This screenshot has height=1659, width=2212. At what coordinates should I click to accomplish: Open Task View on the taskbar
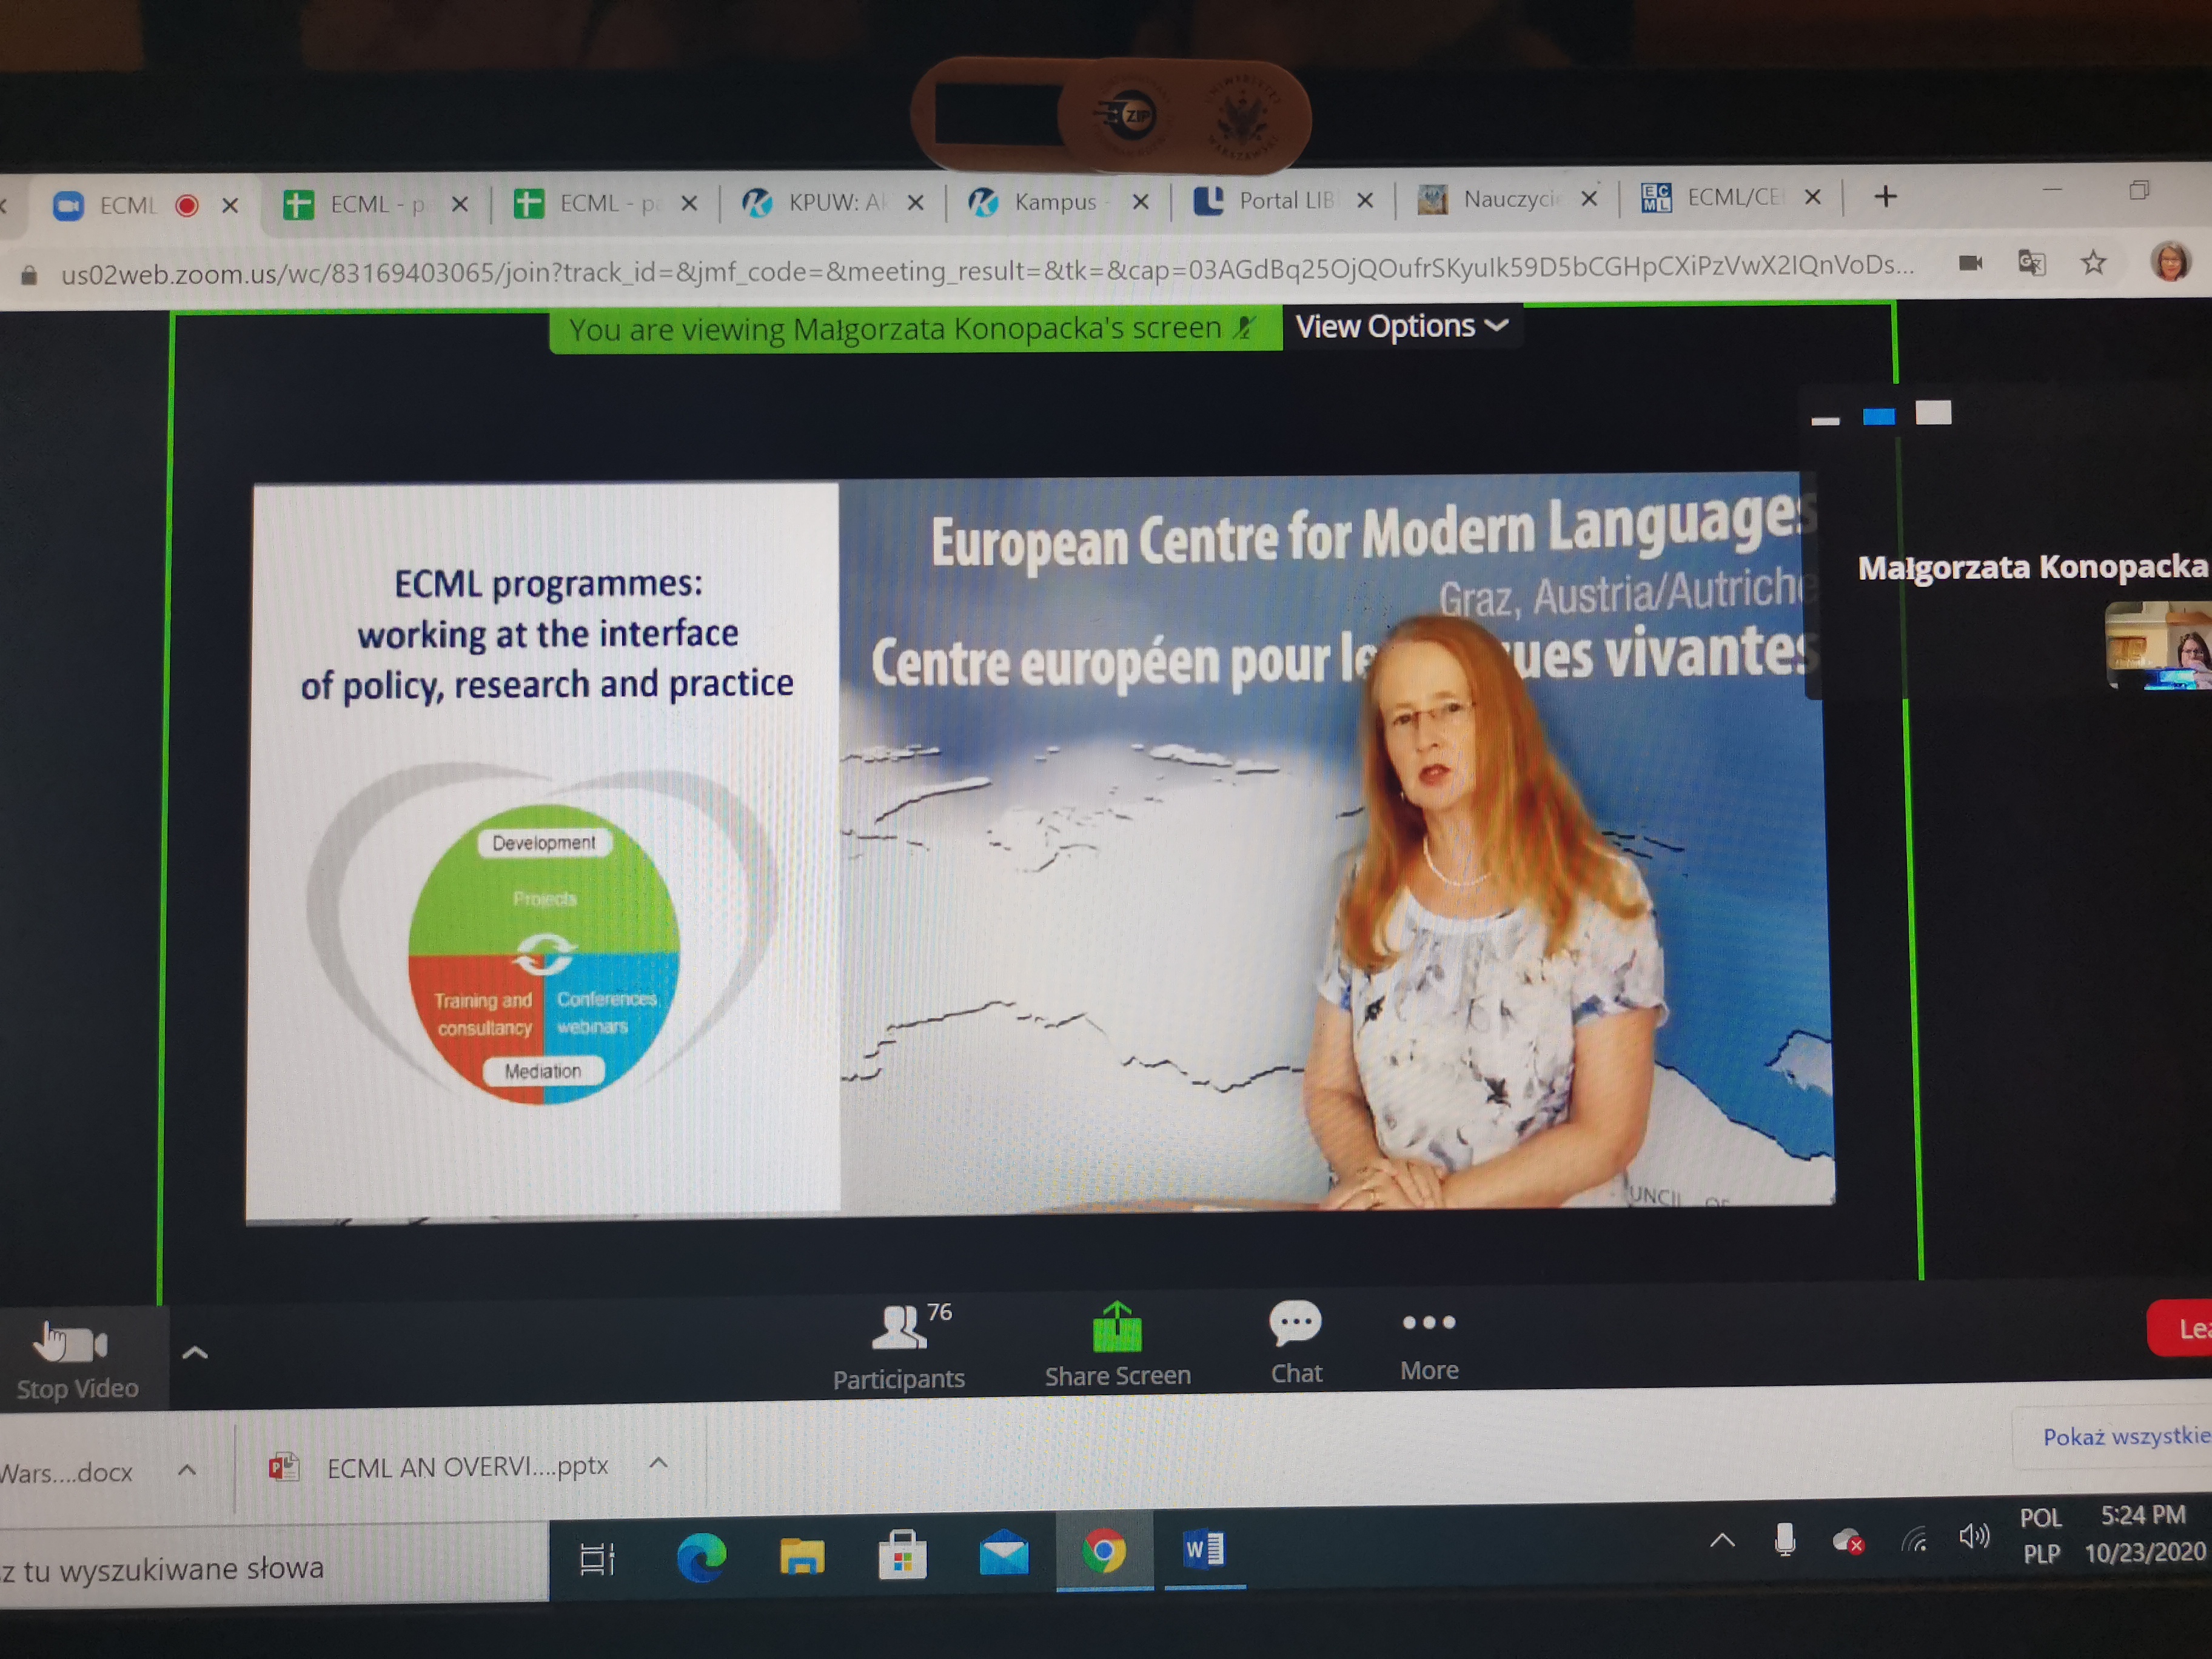[x=597, y=1558]
